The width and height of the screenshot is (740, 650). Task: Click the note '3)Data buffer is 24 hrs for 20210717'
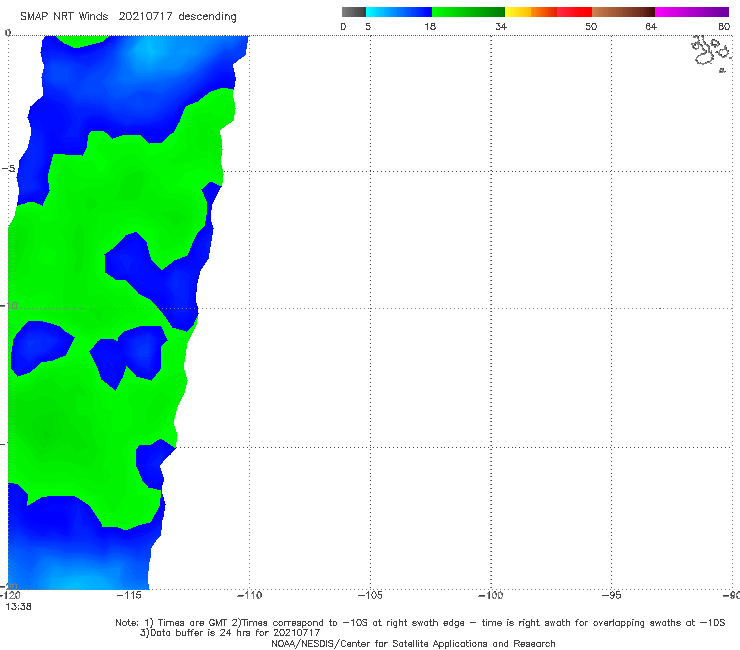coord(230,633)
